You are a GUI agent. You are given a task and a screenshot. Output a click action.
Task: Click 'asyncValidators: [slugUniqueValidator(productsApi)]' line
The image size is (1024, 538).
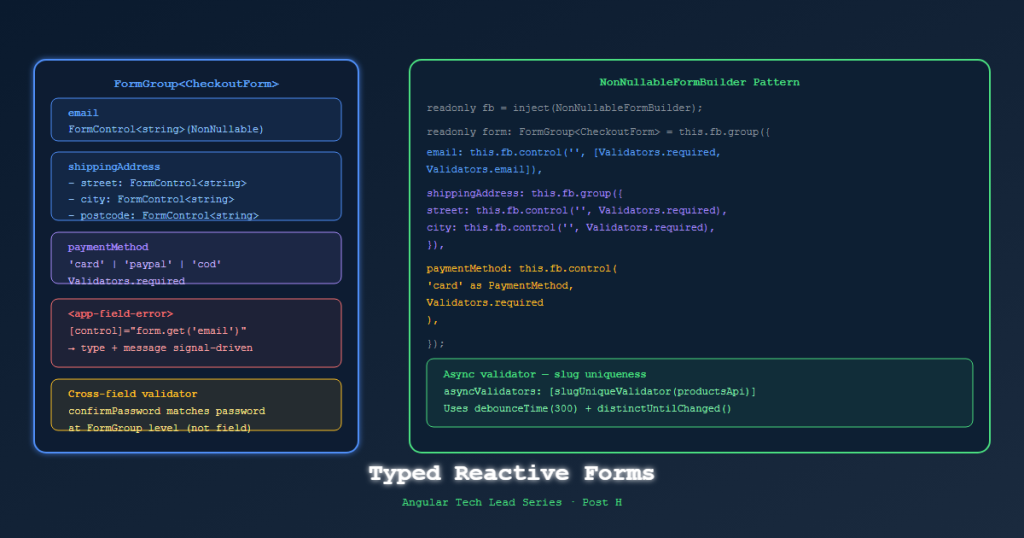point(600,391)
